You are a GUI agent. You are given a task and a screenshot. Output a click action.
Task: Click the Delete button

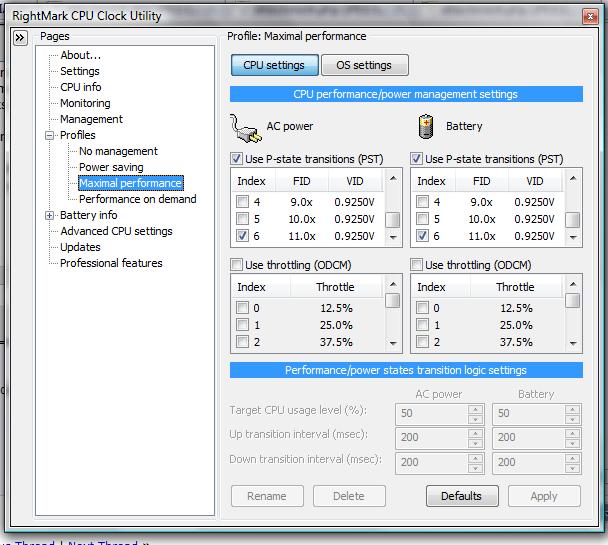(349, 496)
